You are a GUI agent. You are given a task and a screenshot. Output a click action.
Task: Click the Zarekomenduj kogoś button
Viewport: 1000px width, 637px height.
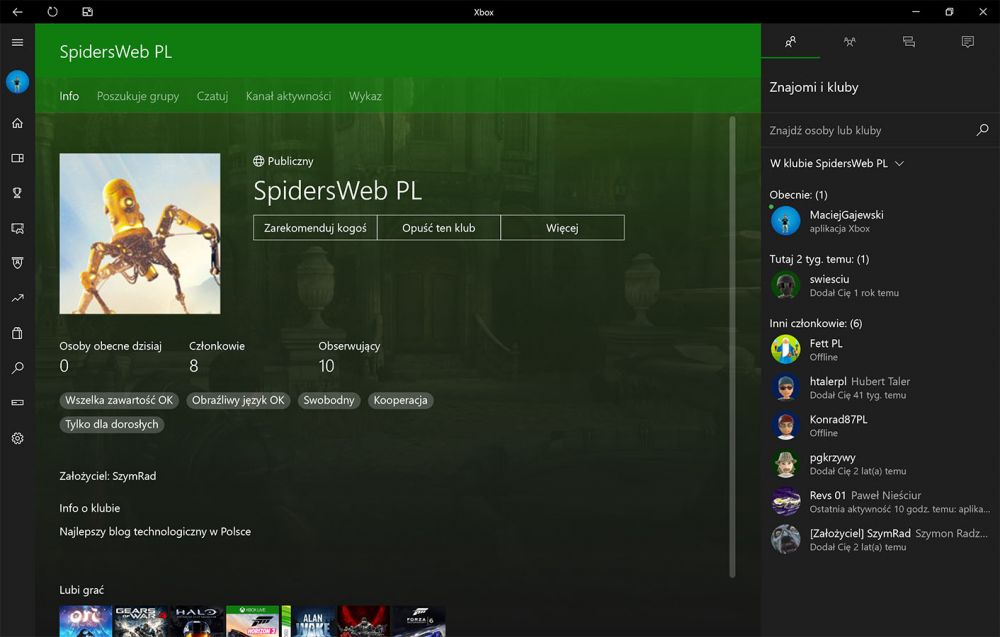(315, 228)
